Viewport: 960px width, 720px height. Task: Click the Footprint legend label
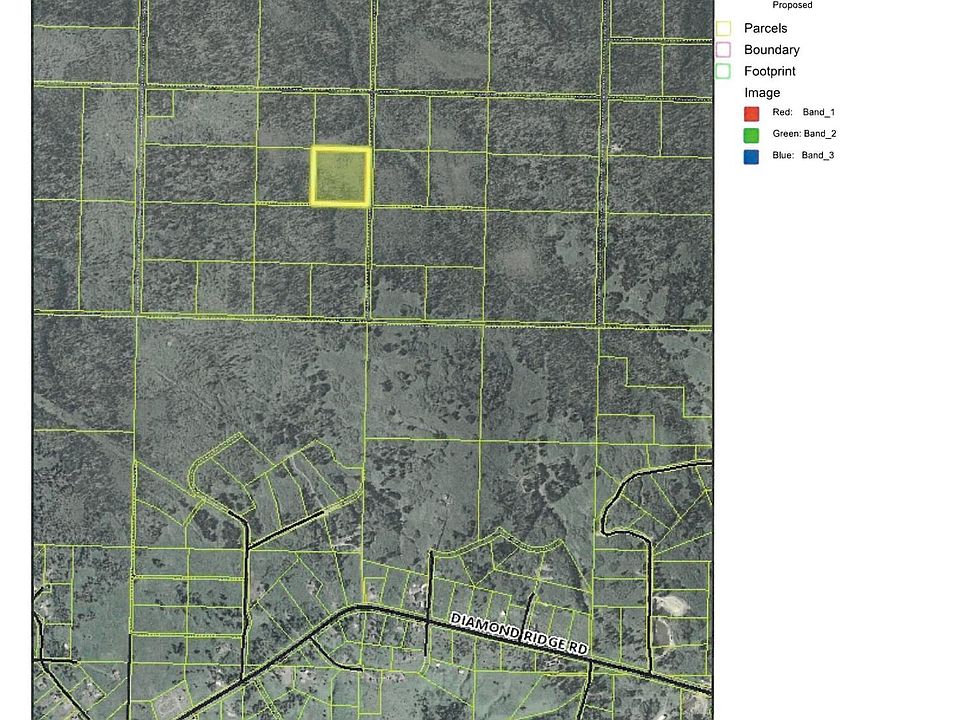770,71
